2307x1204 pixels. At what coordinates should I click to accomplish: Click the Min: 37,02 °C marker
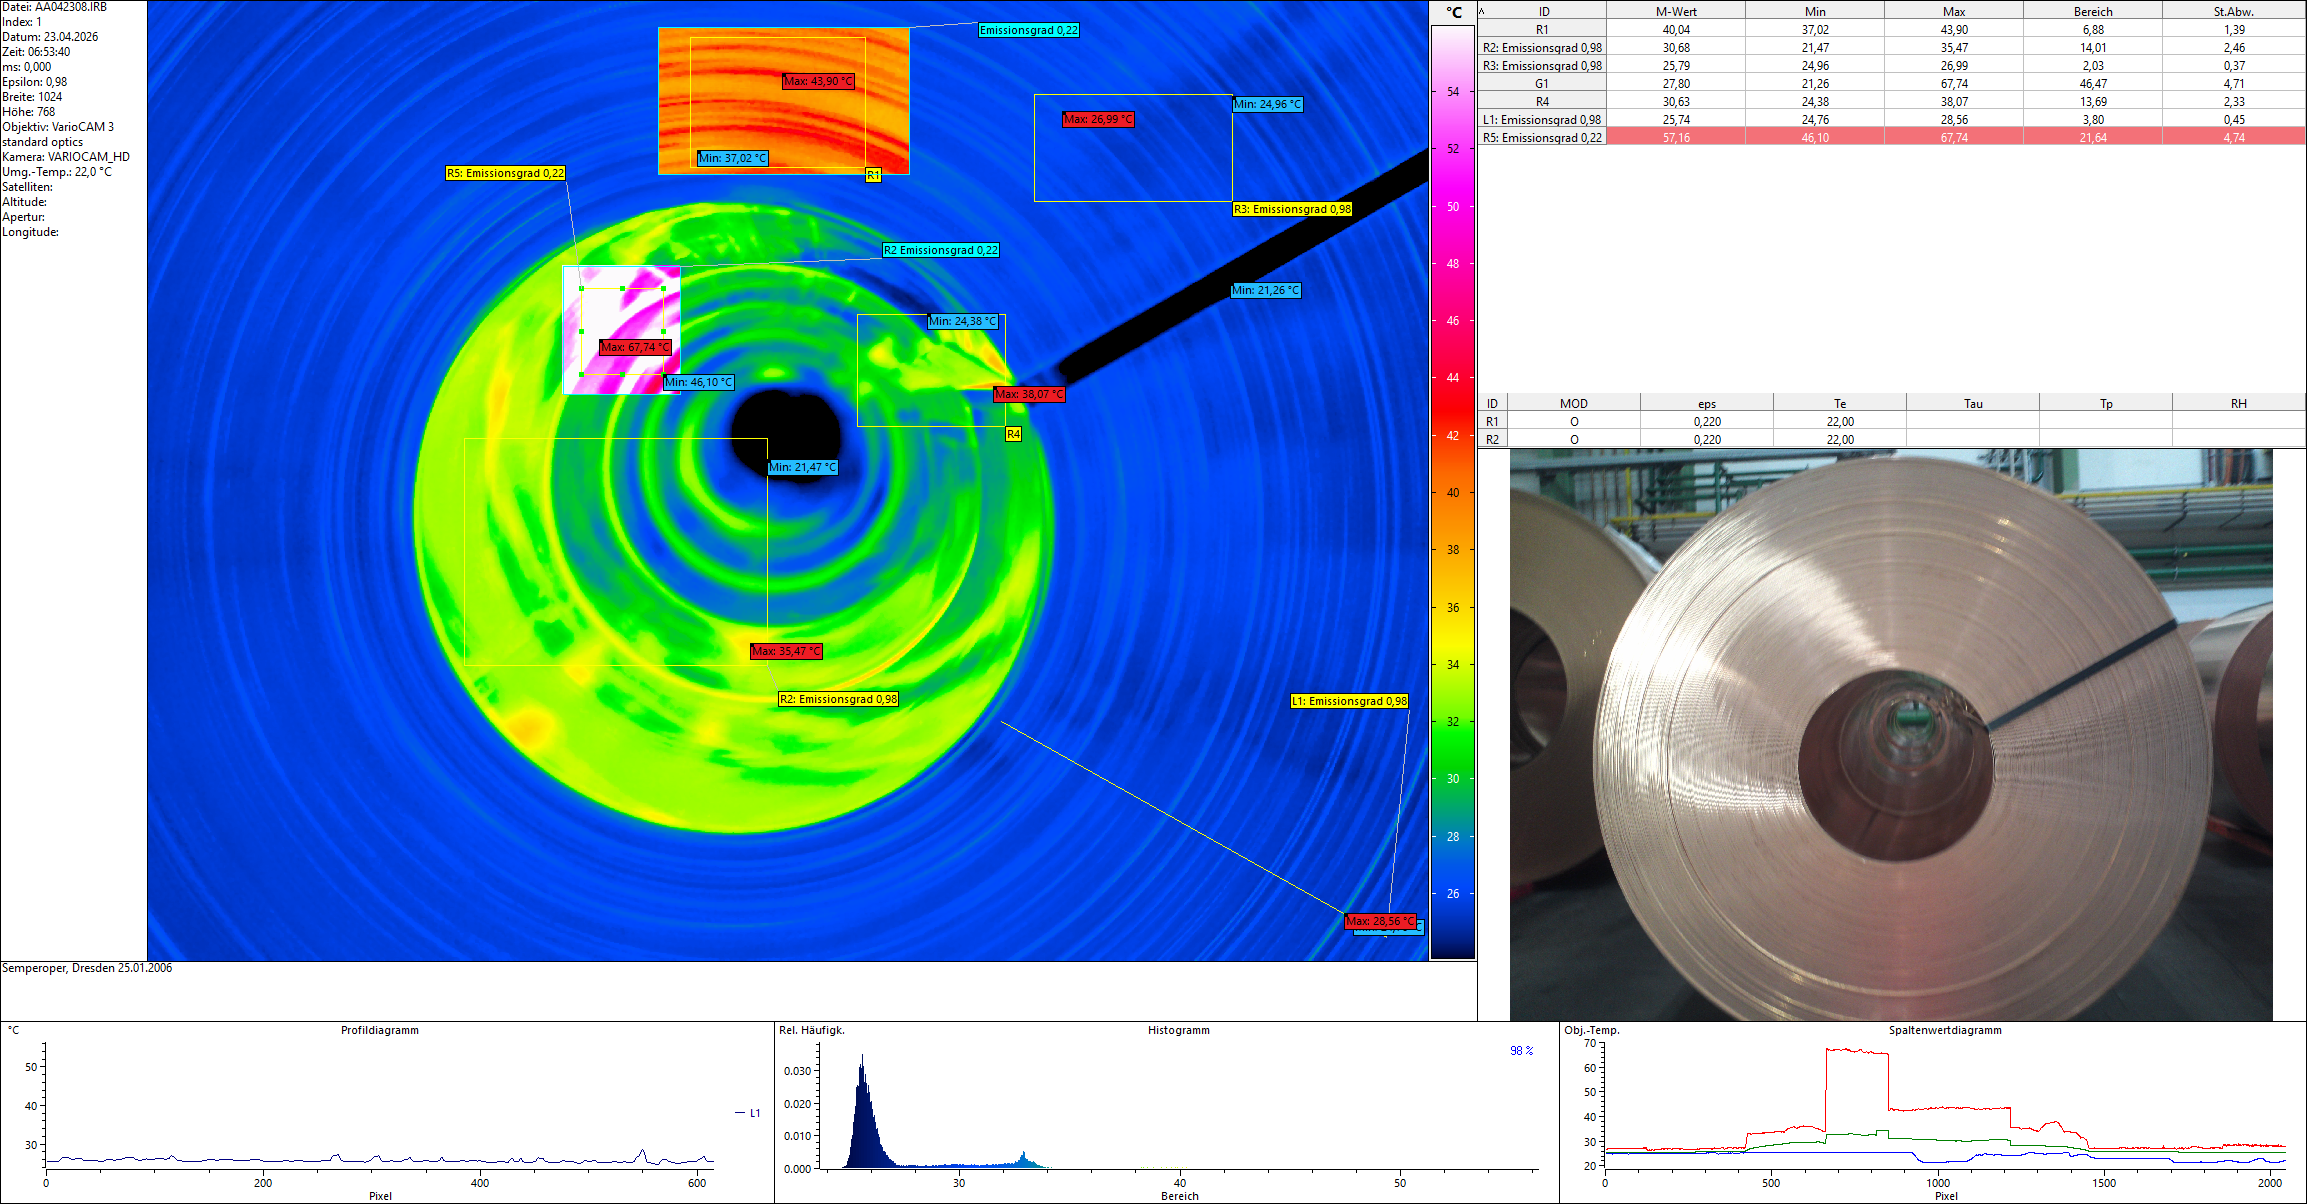click(x=732, y=158)
